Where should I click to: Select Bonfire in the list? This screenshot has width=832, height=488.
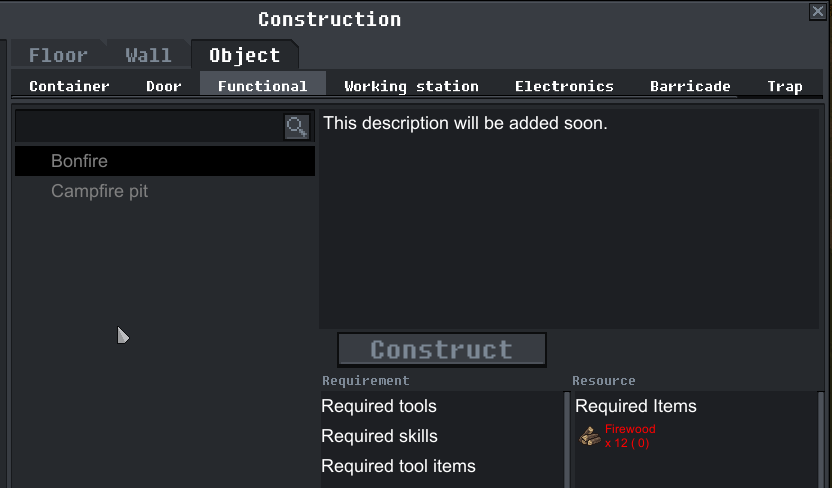(x=80, y=161)
